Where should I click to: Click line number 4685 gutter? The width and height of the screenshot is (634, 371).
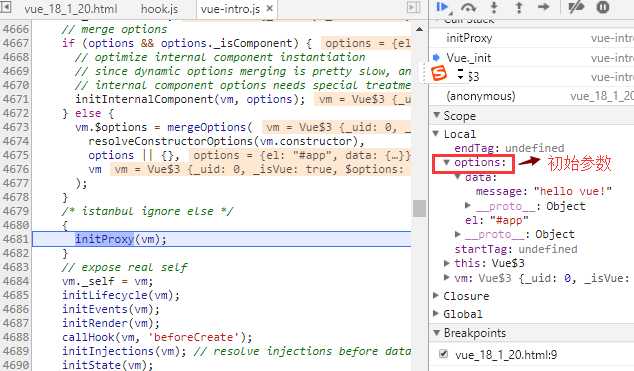pyautogui.click(x=16, y=295)
